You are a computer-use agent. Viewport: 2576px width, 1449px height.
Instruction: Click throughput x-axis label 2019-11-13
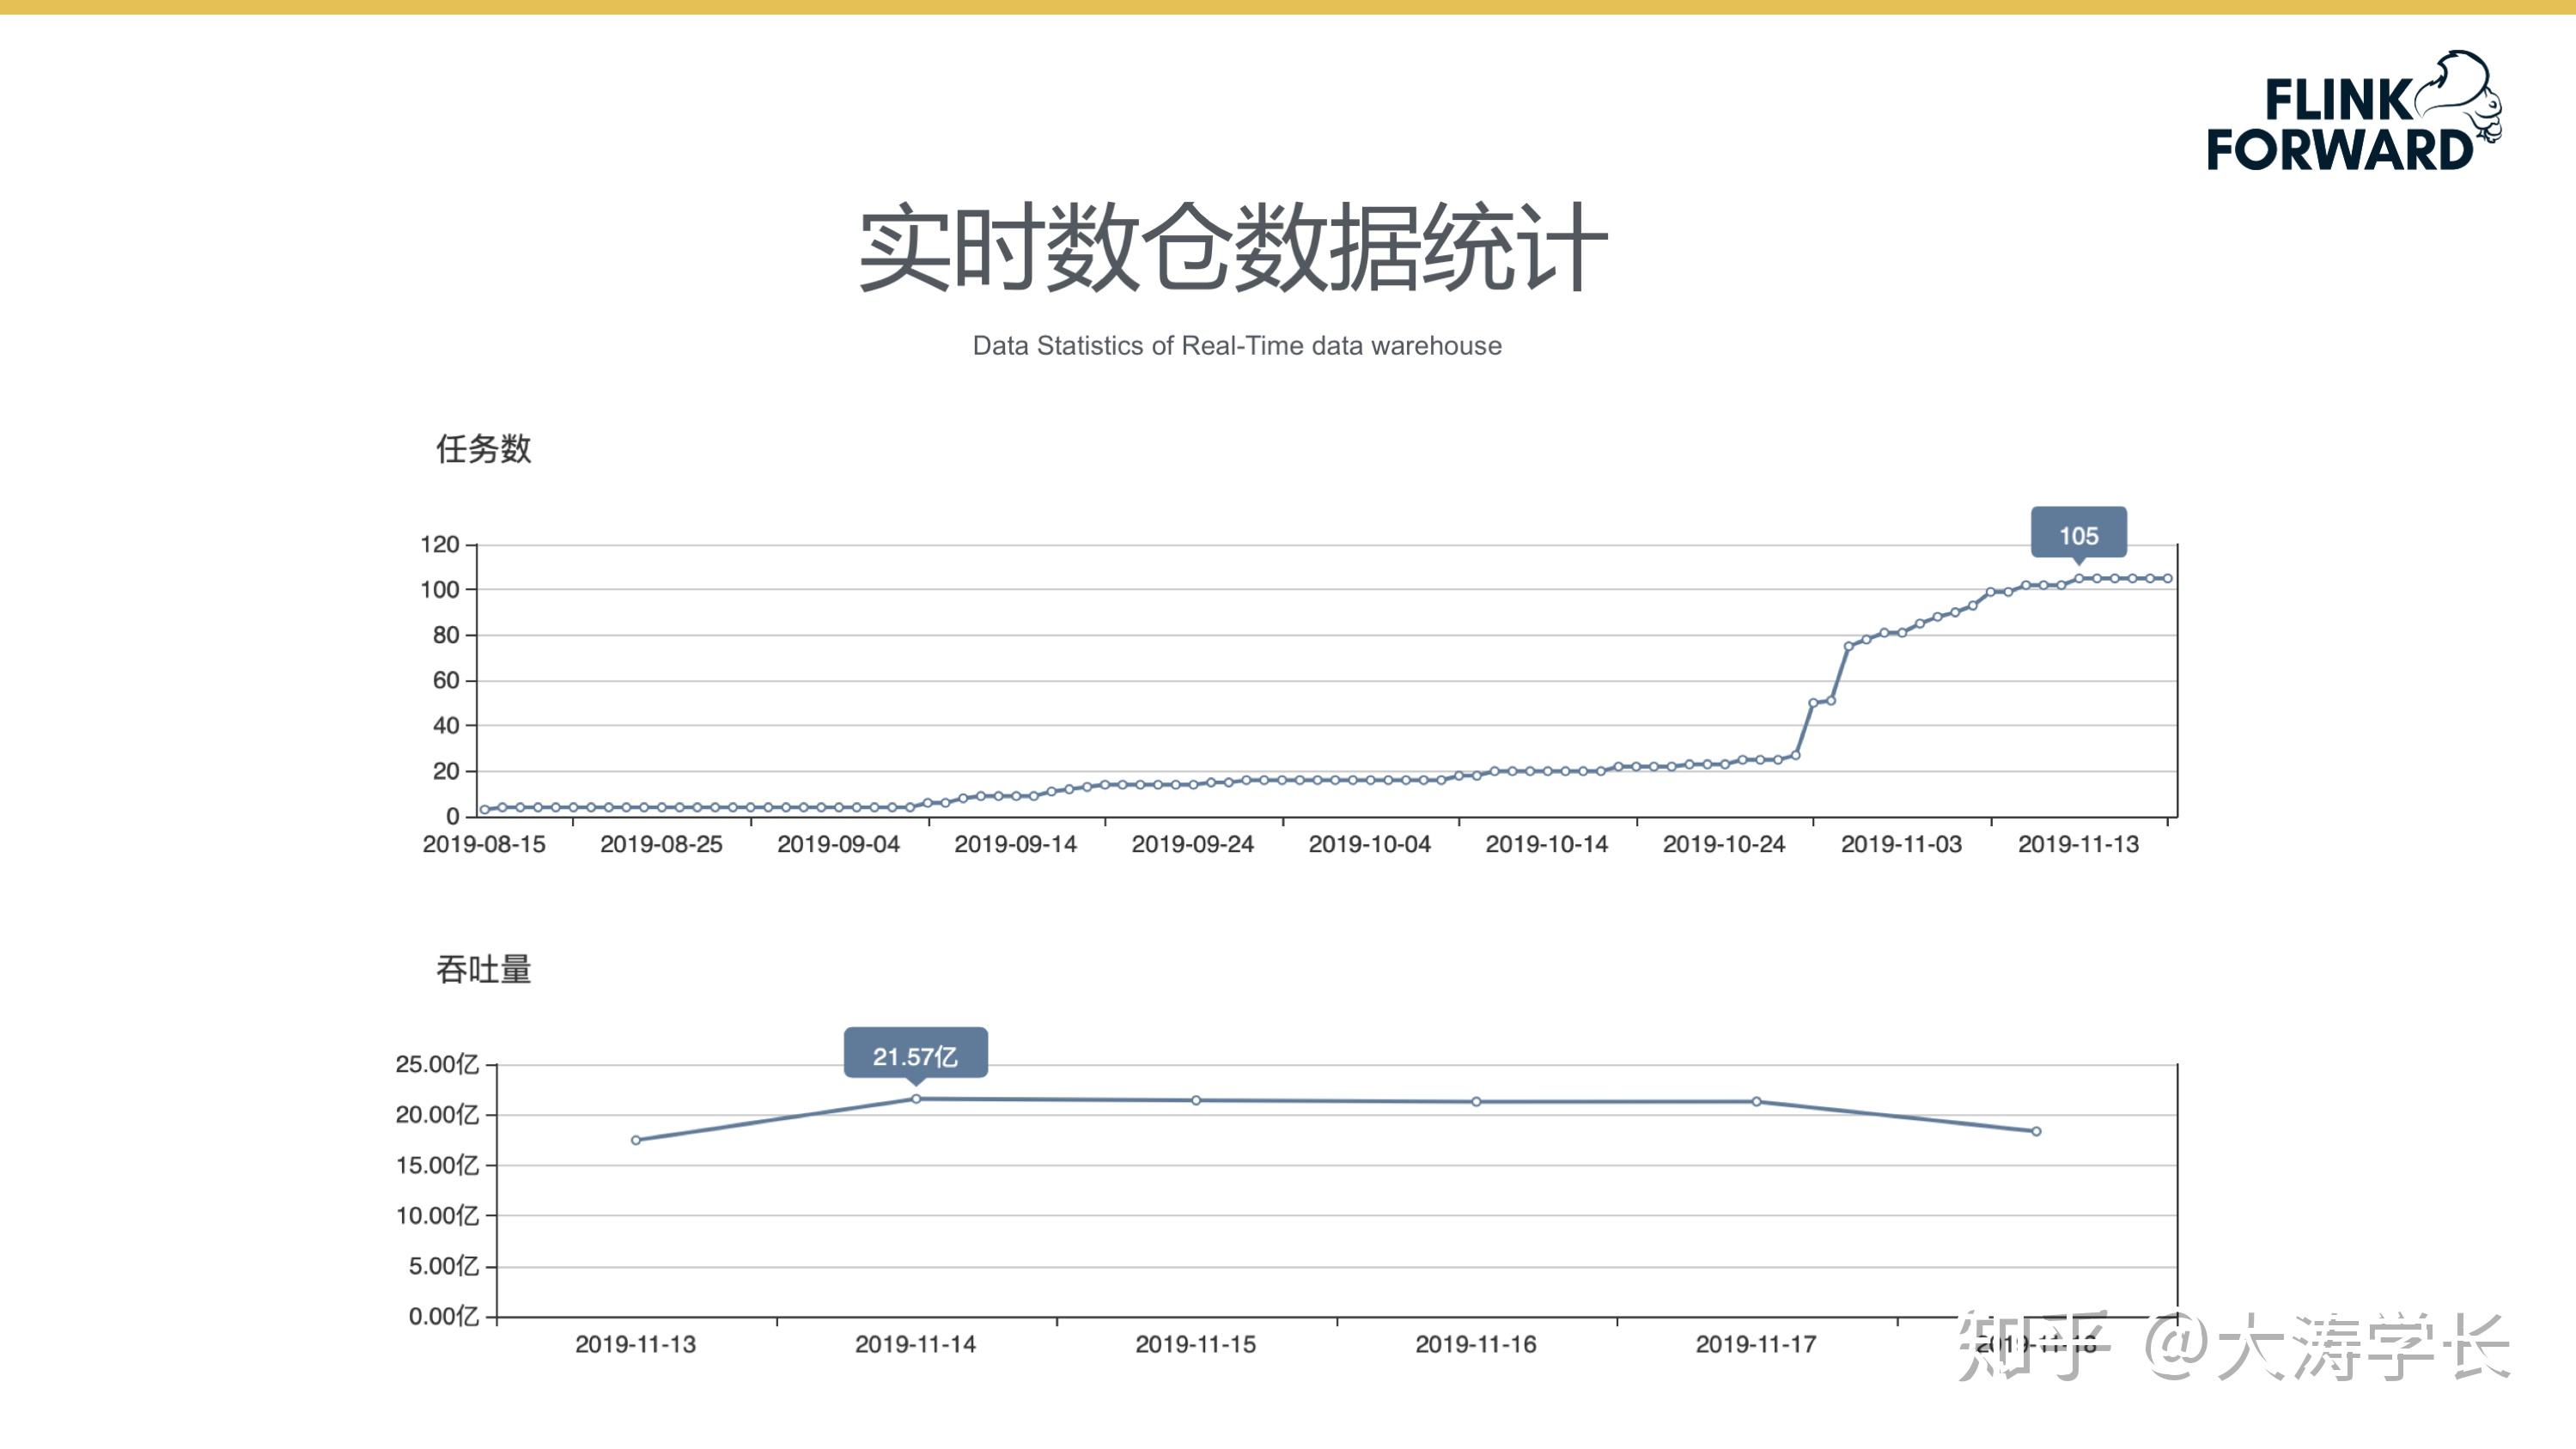point(635,1345)
